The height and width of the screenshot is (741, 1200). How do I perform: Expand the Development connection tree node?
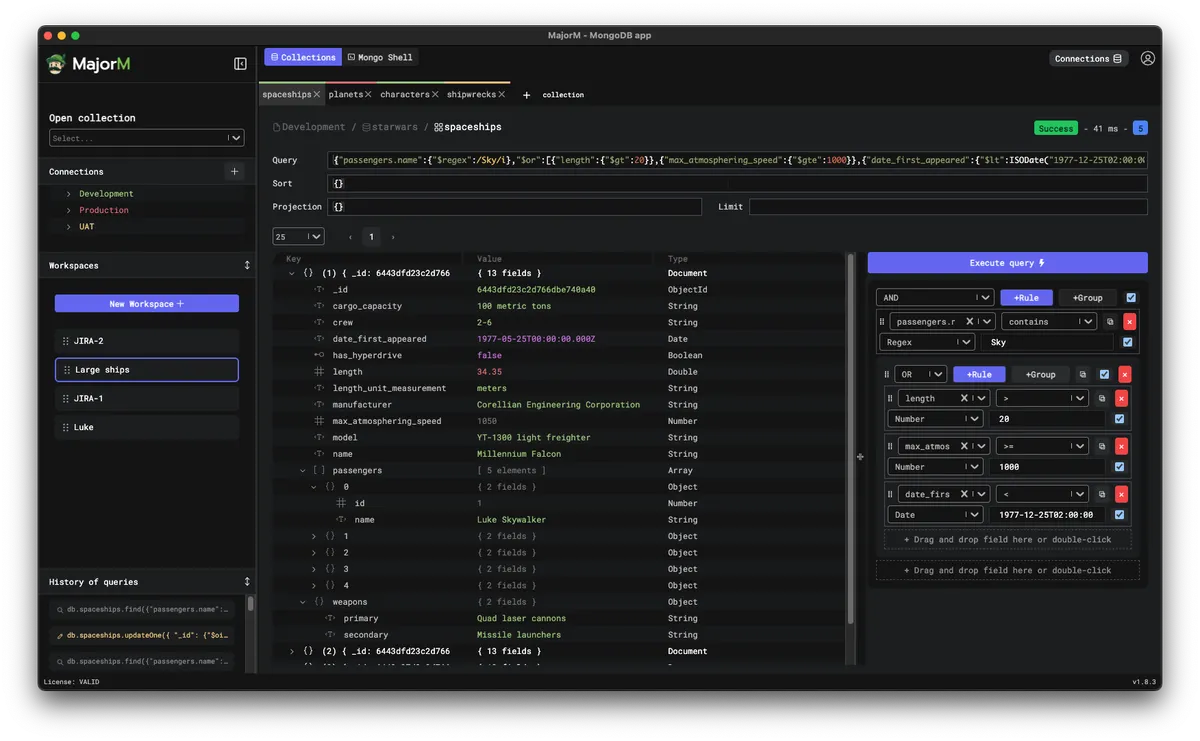69,194
